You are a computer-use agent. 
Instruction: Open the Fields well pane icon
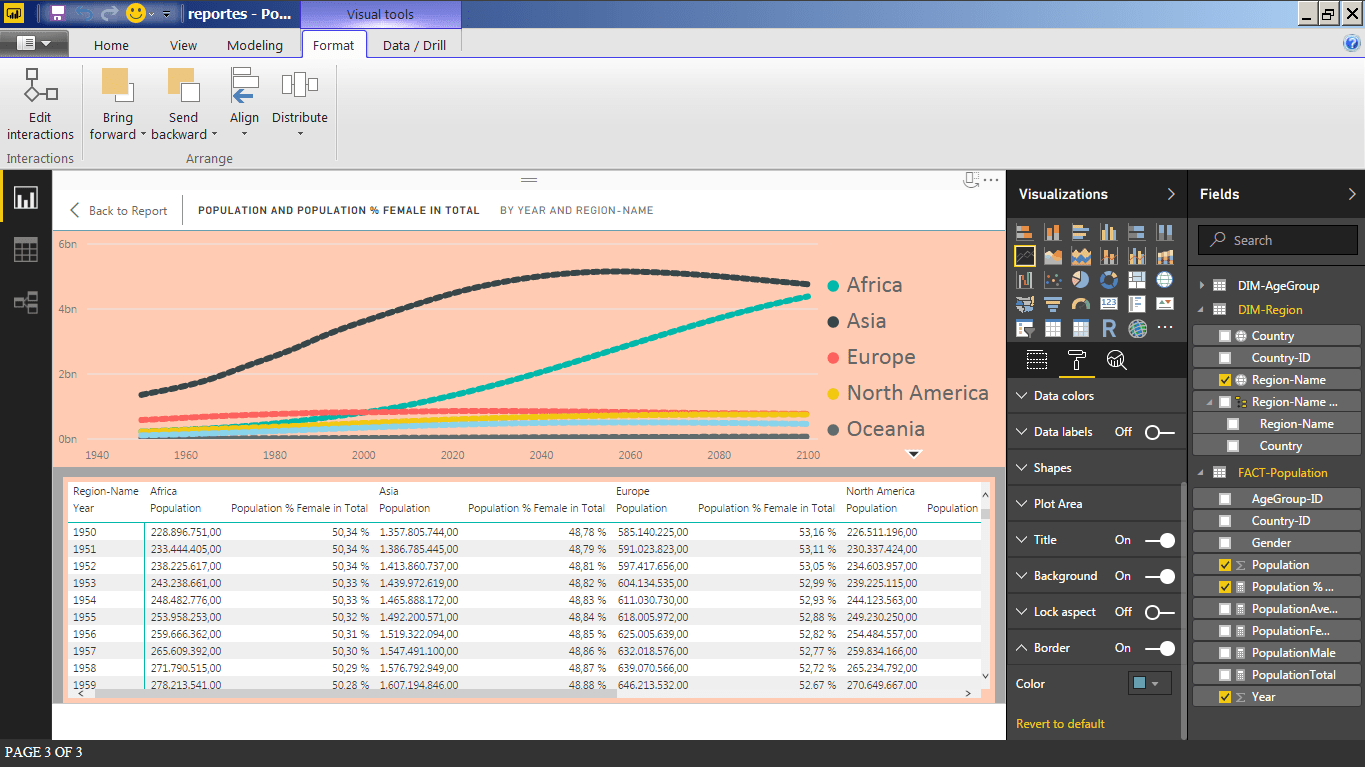point(1037,361)
